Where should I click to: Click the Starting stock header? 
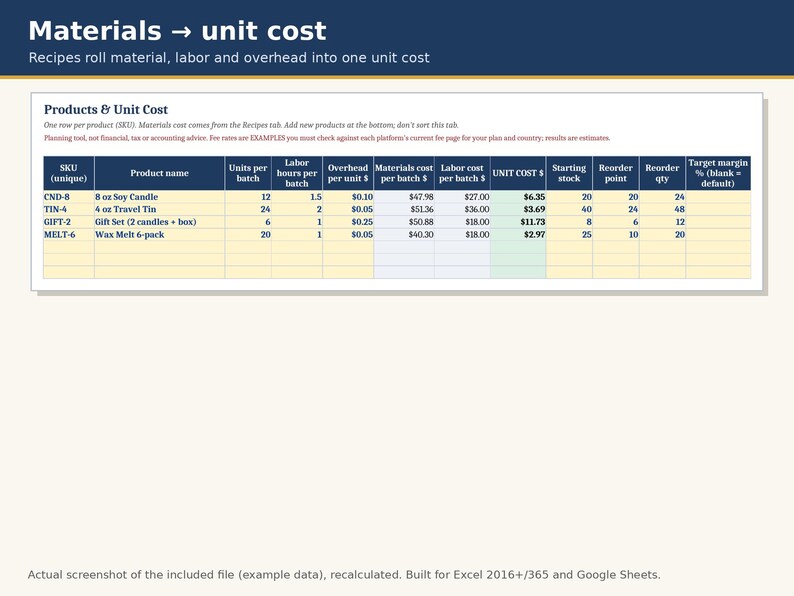pos(569,173)
